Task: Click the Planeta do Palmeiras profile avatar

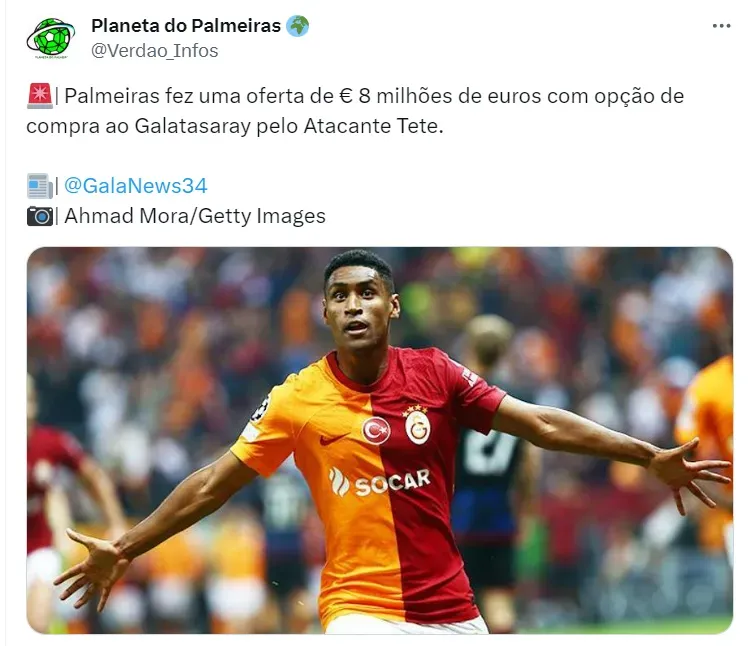Action: (51, 38)
